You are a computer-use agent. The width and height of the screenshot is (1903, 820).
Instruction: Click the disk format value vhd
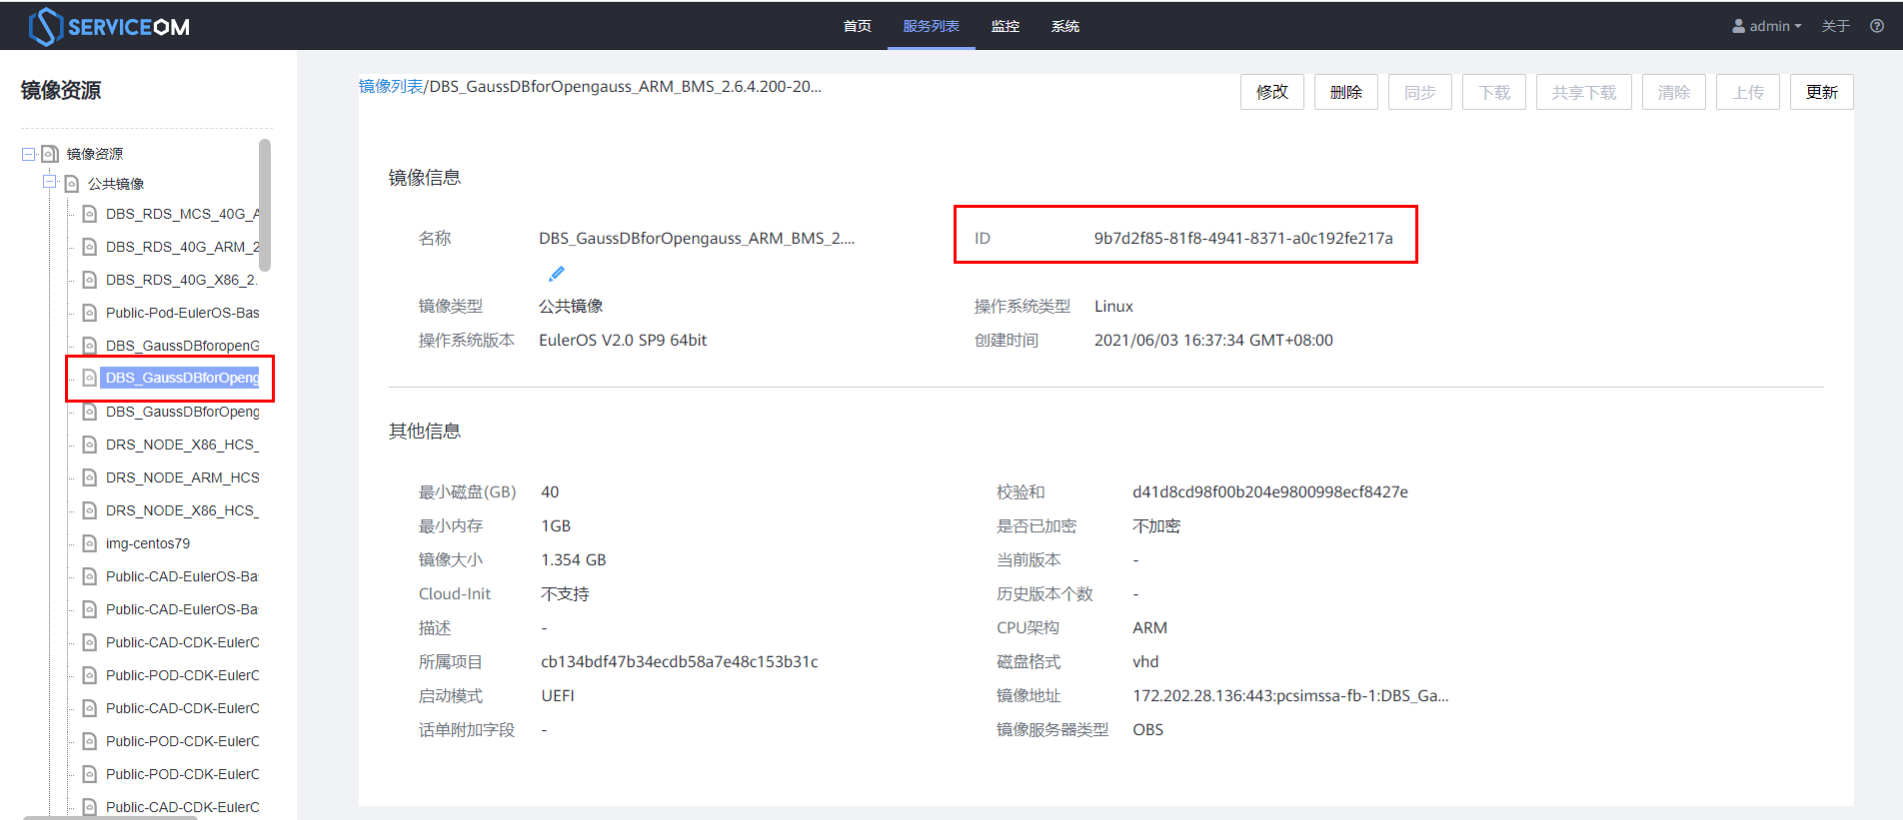(1146, 662)
